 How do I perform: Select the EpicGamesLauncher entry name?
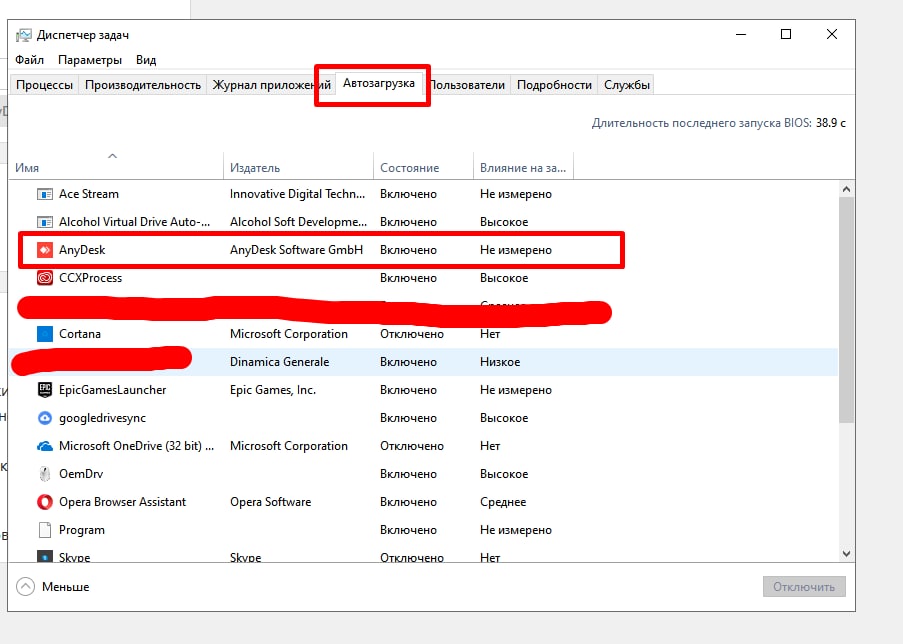112,390
